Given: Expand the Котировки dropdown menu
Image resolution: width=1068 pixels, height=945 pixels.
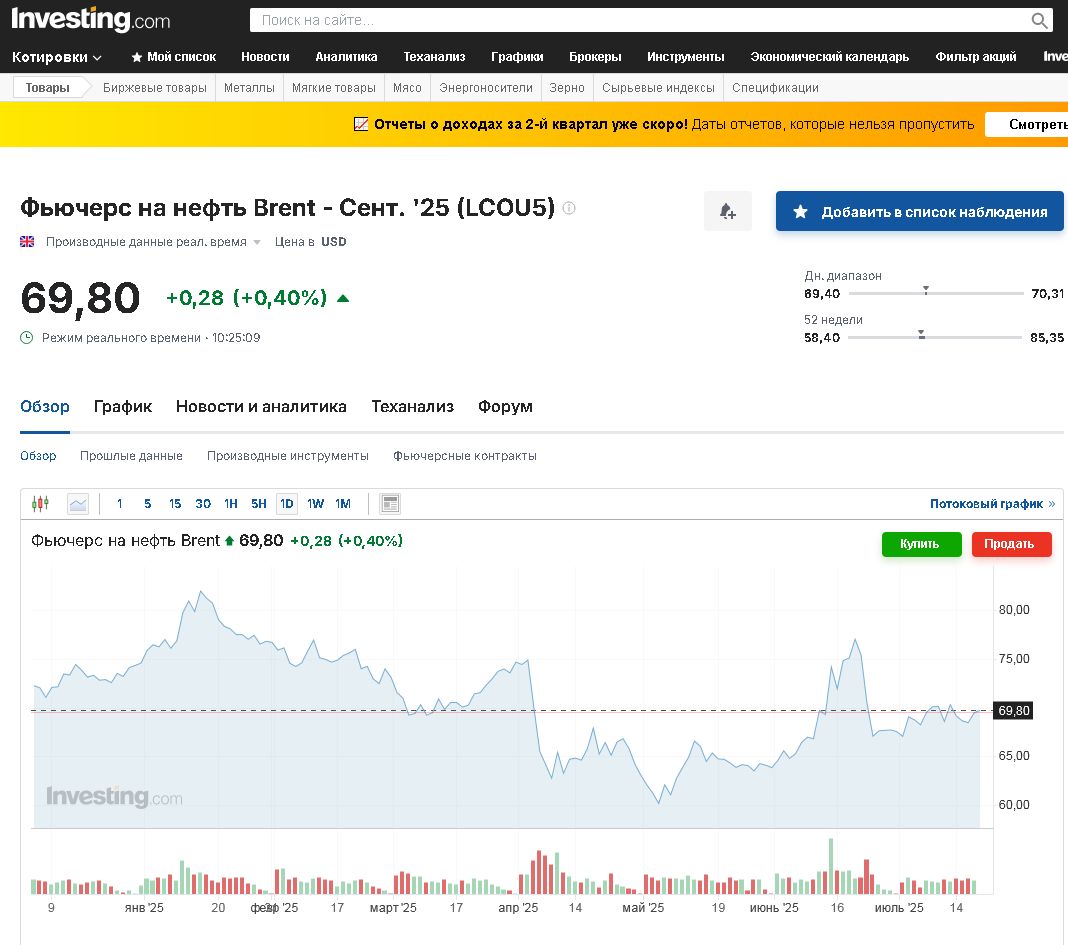Looking at the screenshot, I should [x=57, y=57].
